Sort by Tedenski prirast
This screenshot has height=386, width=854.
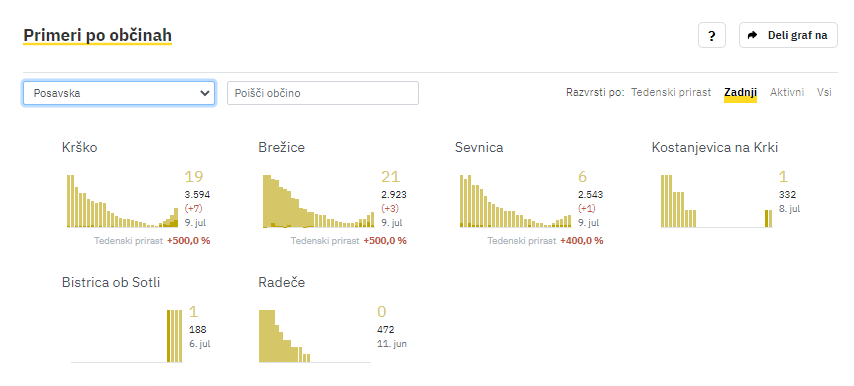coord(671,93)
